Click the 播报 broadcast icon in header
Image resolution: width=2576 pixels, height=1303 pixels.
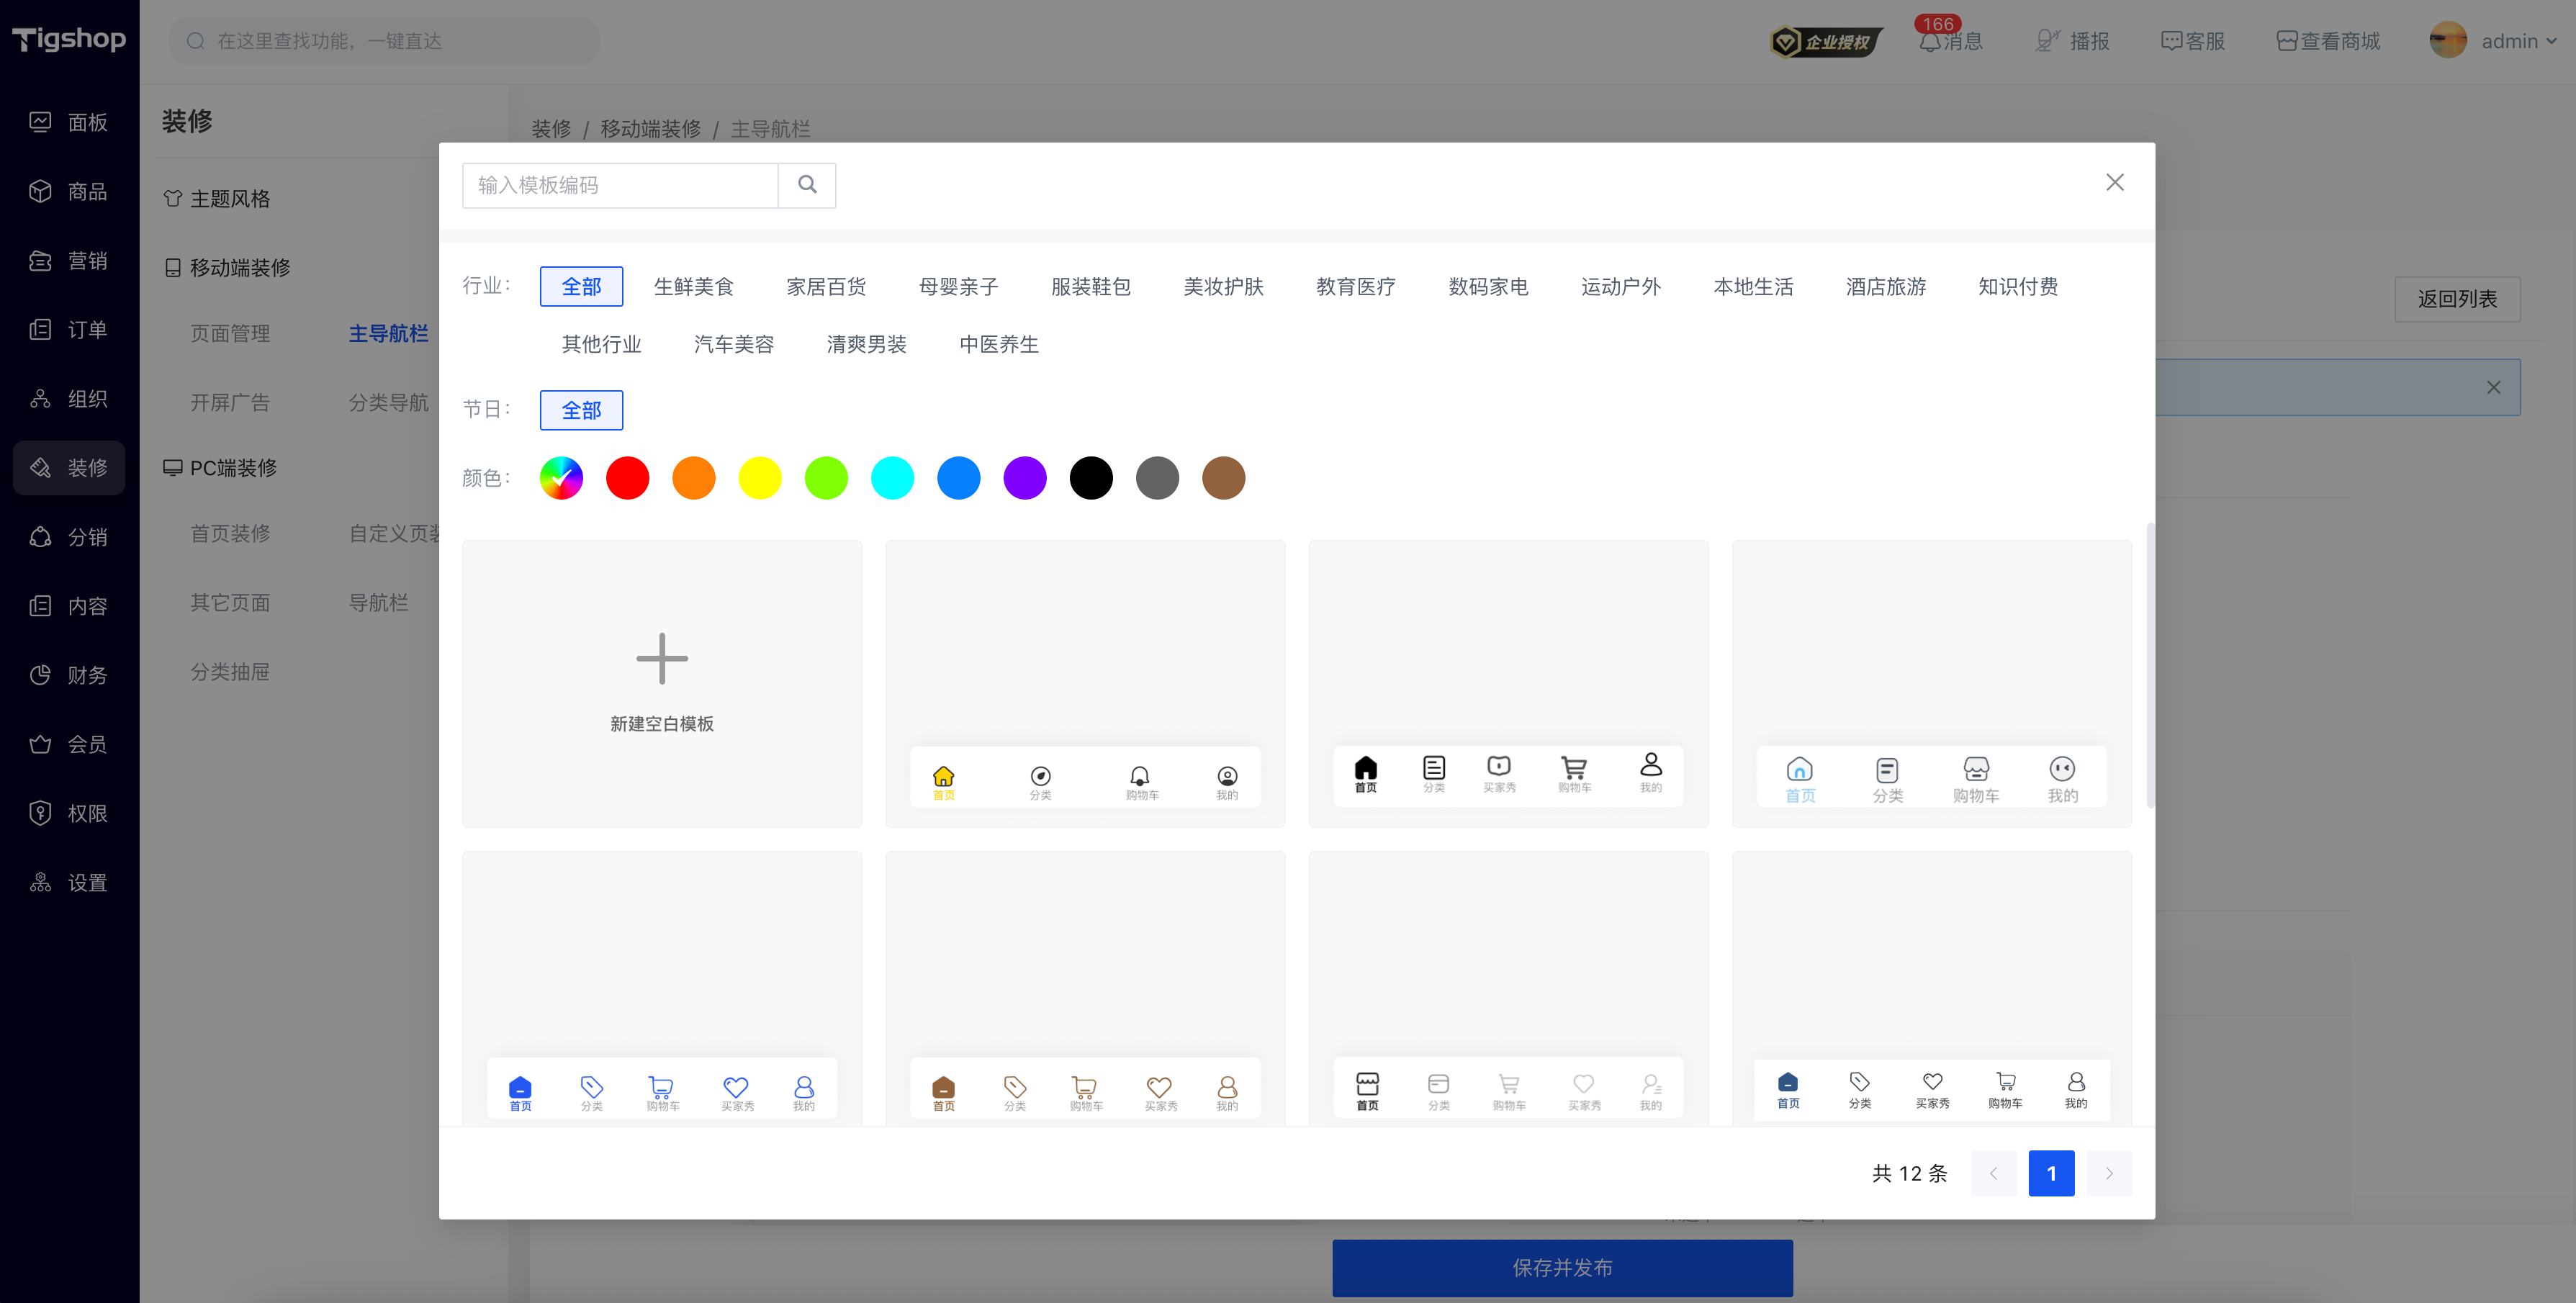2048,41
